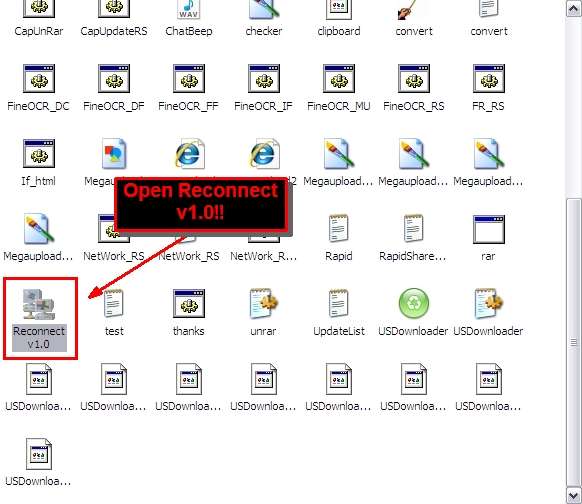Select the Rapid notepad file
The image size is (582, 504).
click(x=339, y=229)
